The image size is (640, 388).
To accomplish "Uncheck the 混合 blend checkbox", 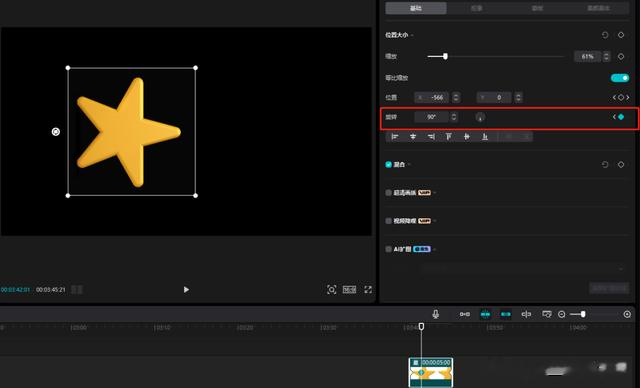I will [x=389, y=164].
